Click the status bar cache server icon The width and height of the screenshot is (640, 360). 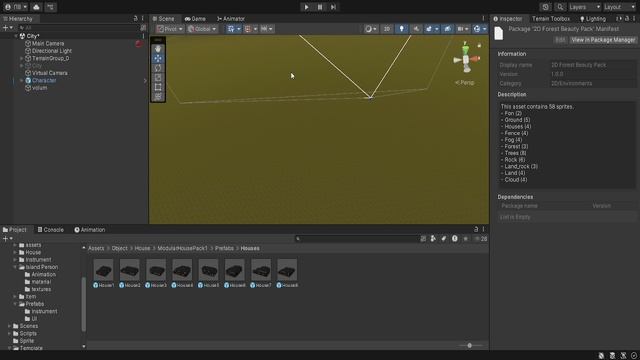click(612, 356)
